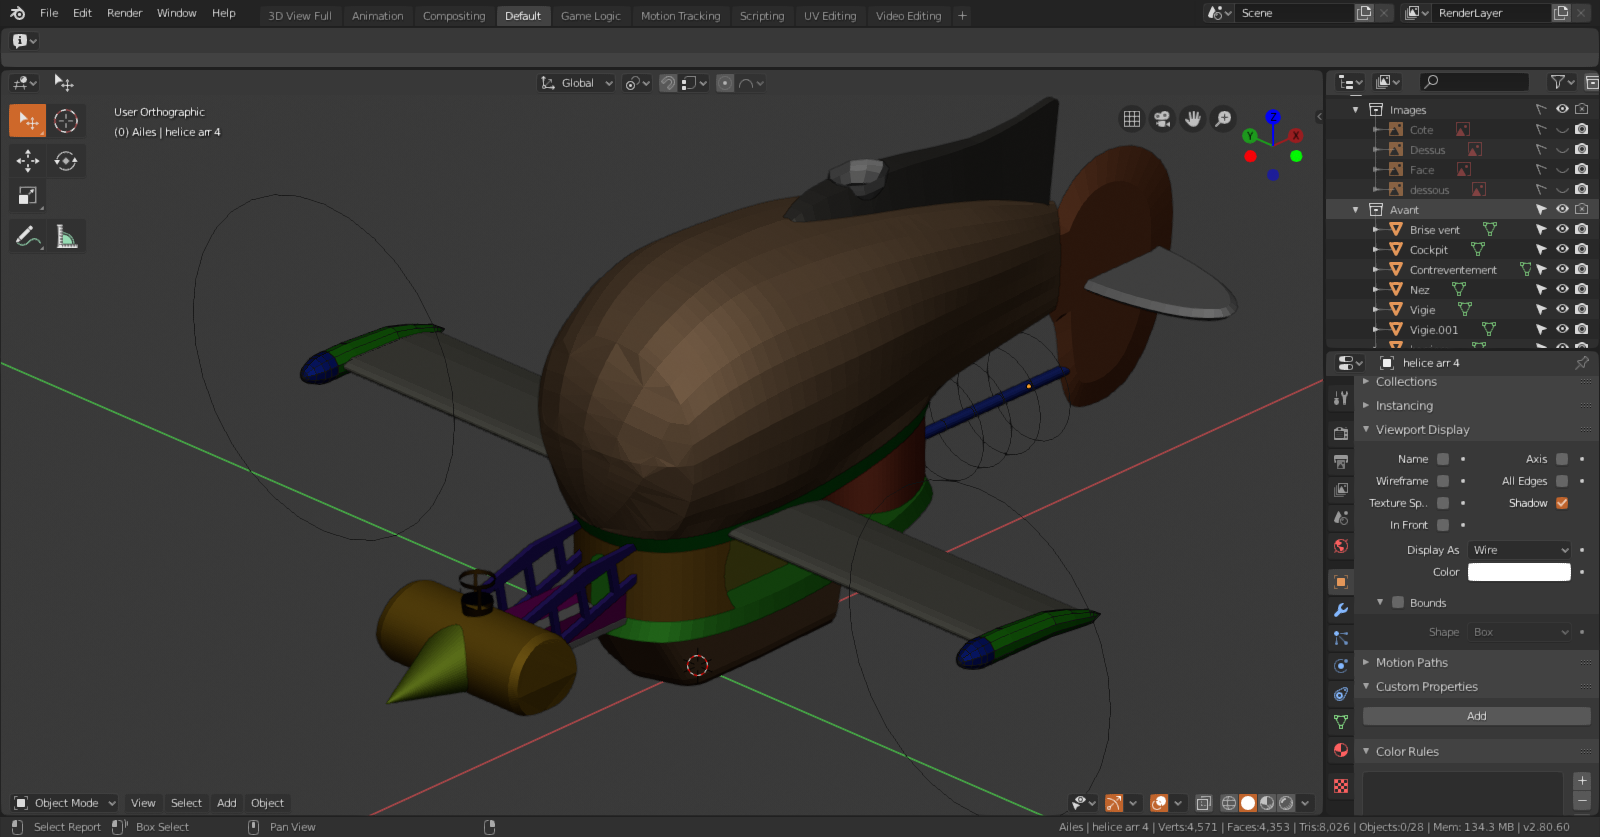This screenshot has width=1600, height=837.
Task: Disable the Shadow checkbox
Action: (x=1562, y=503)
